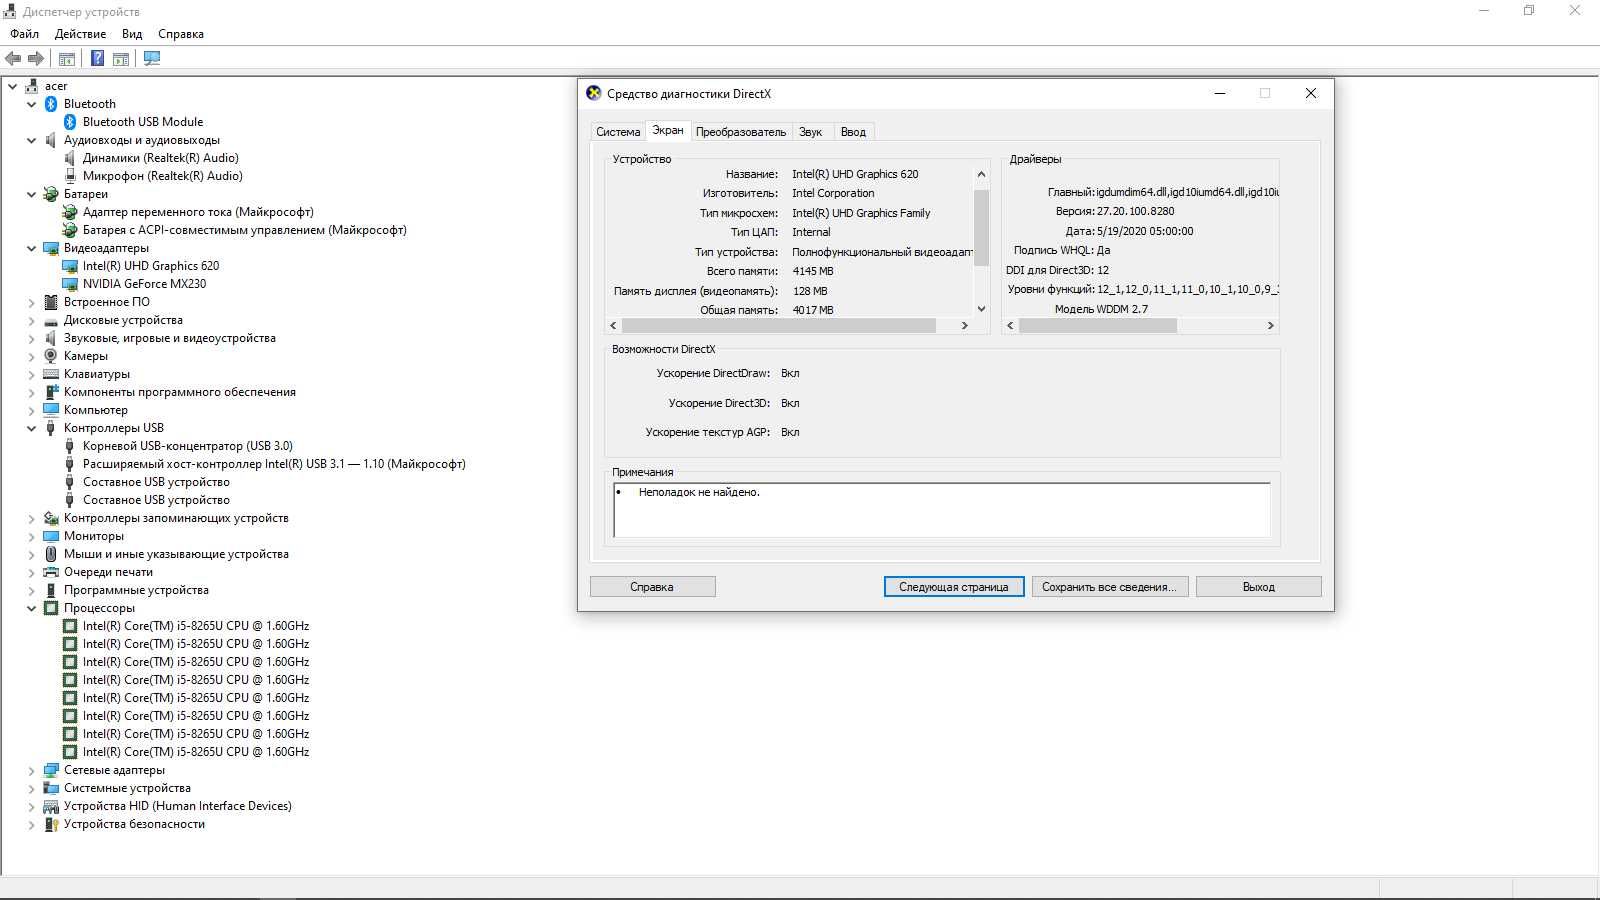Click the Следующая страница button
Screen dimensions: 1600x900
click(x=954, y=587)
